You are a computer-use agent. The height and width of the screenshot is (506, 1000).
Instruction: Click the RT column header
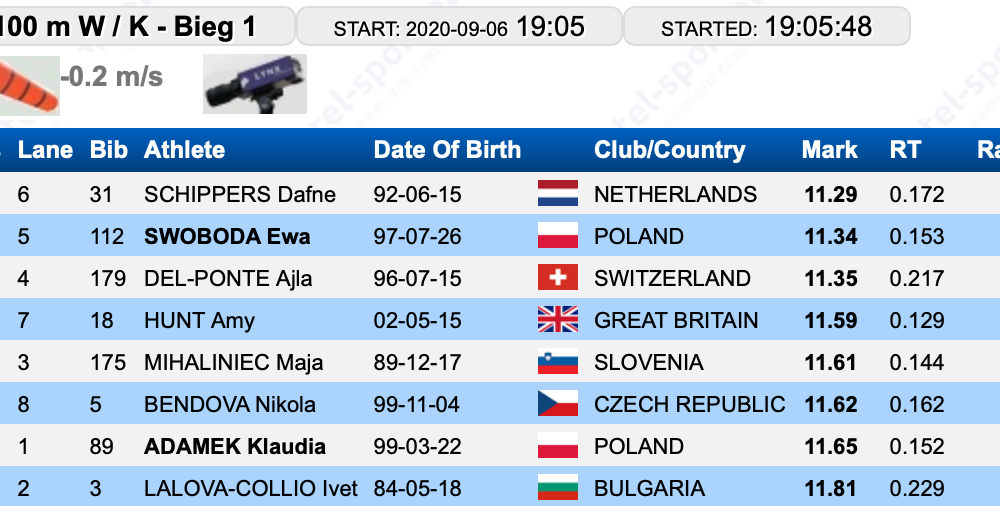[905, 149]
